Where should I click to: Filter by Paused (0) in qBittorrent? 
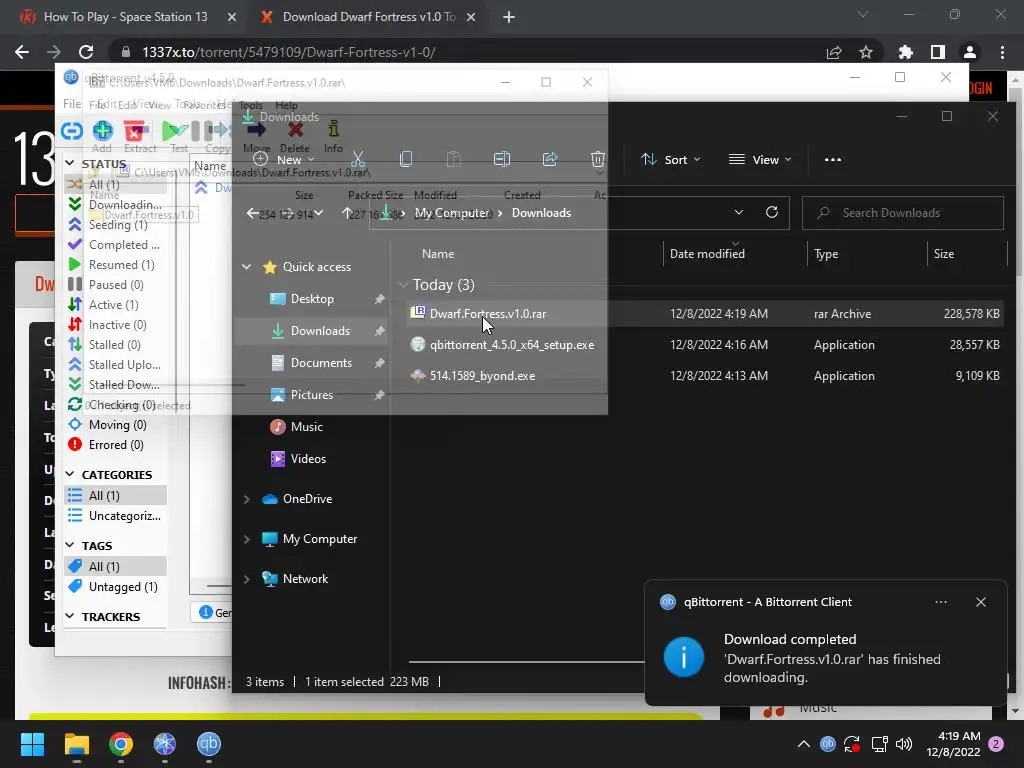pyautogui.click(x=116, y=285)
